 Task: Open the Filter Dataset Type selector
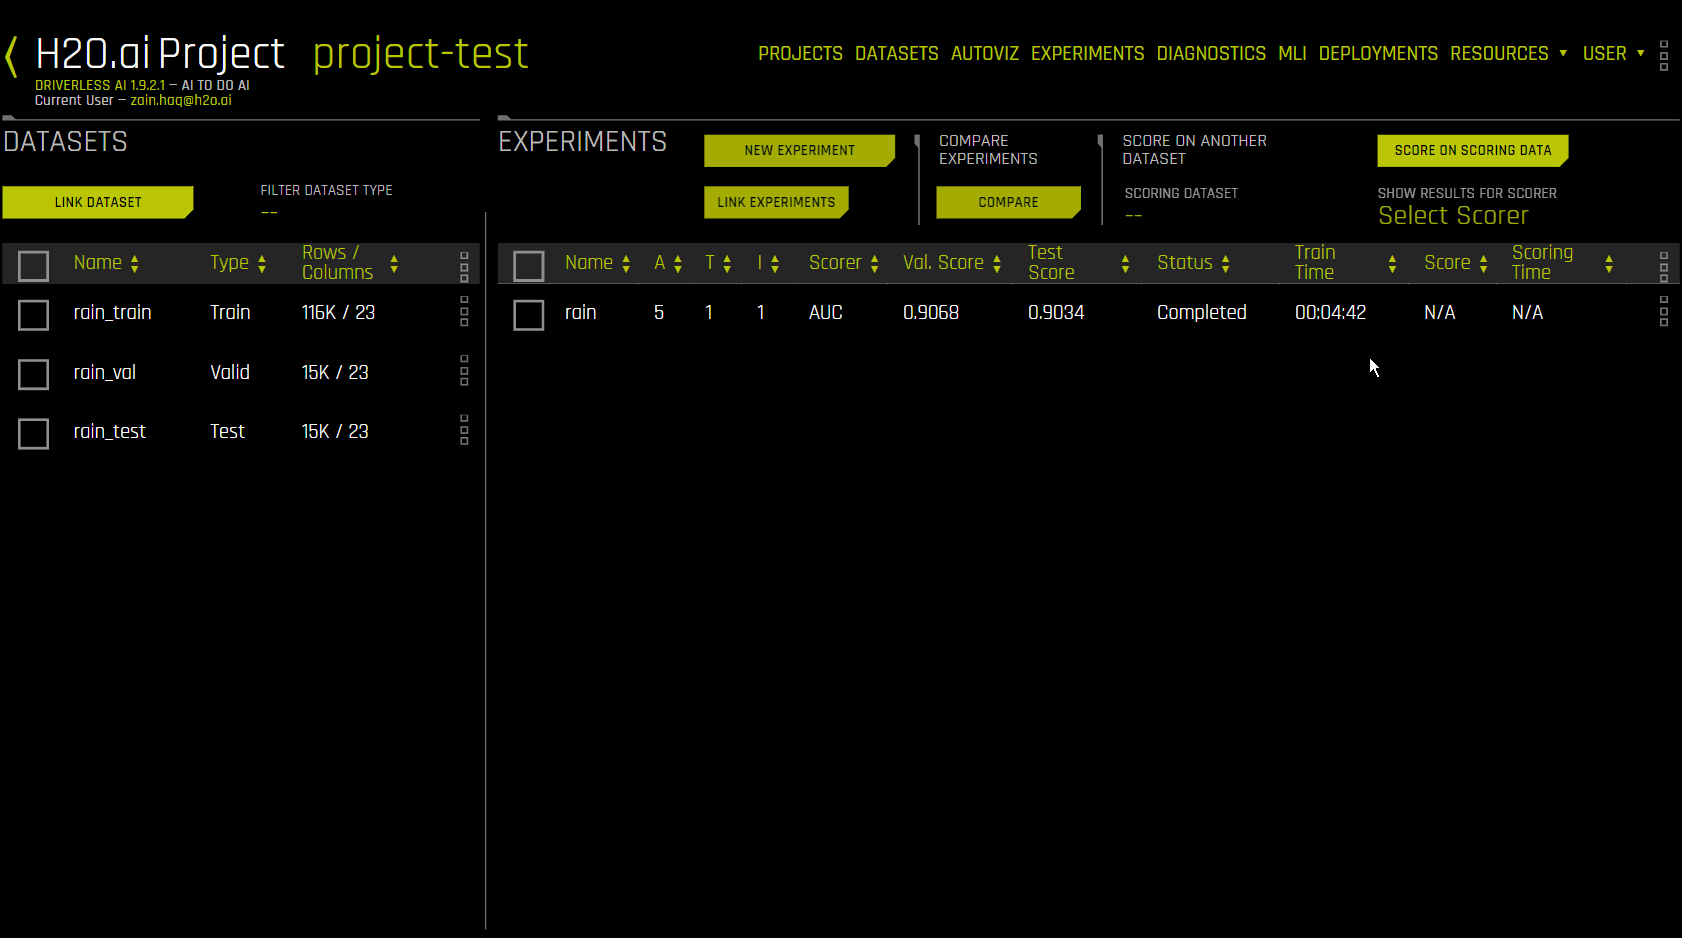click(x=269, y=211)
